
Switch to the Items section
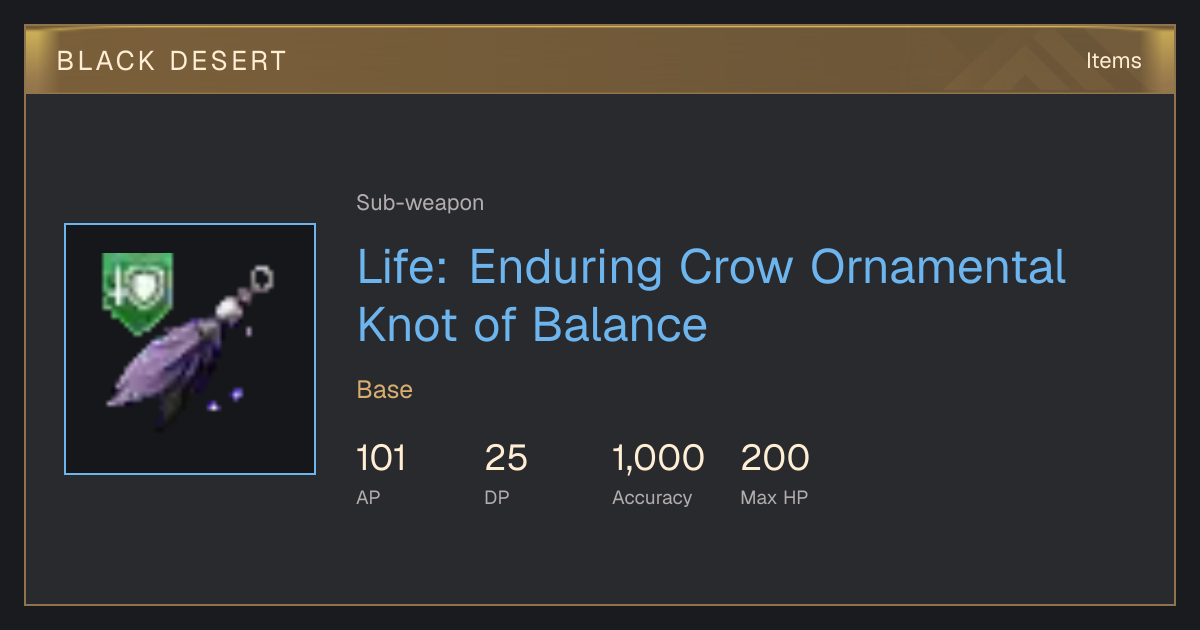point(1114,61)
